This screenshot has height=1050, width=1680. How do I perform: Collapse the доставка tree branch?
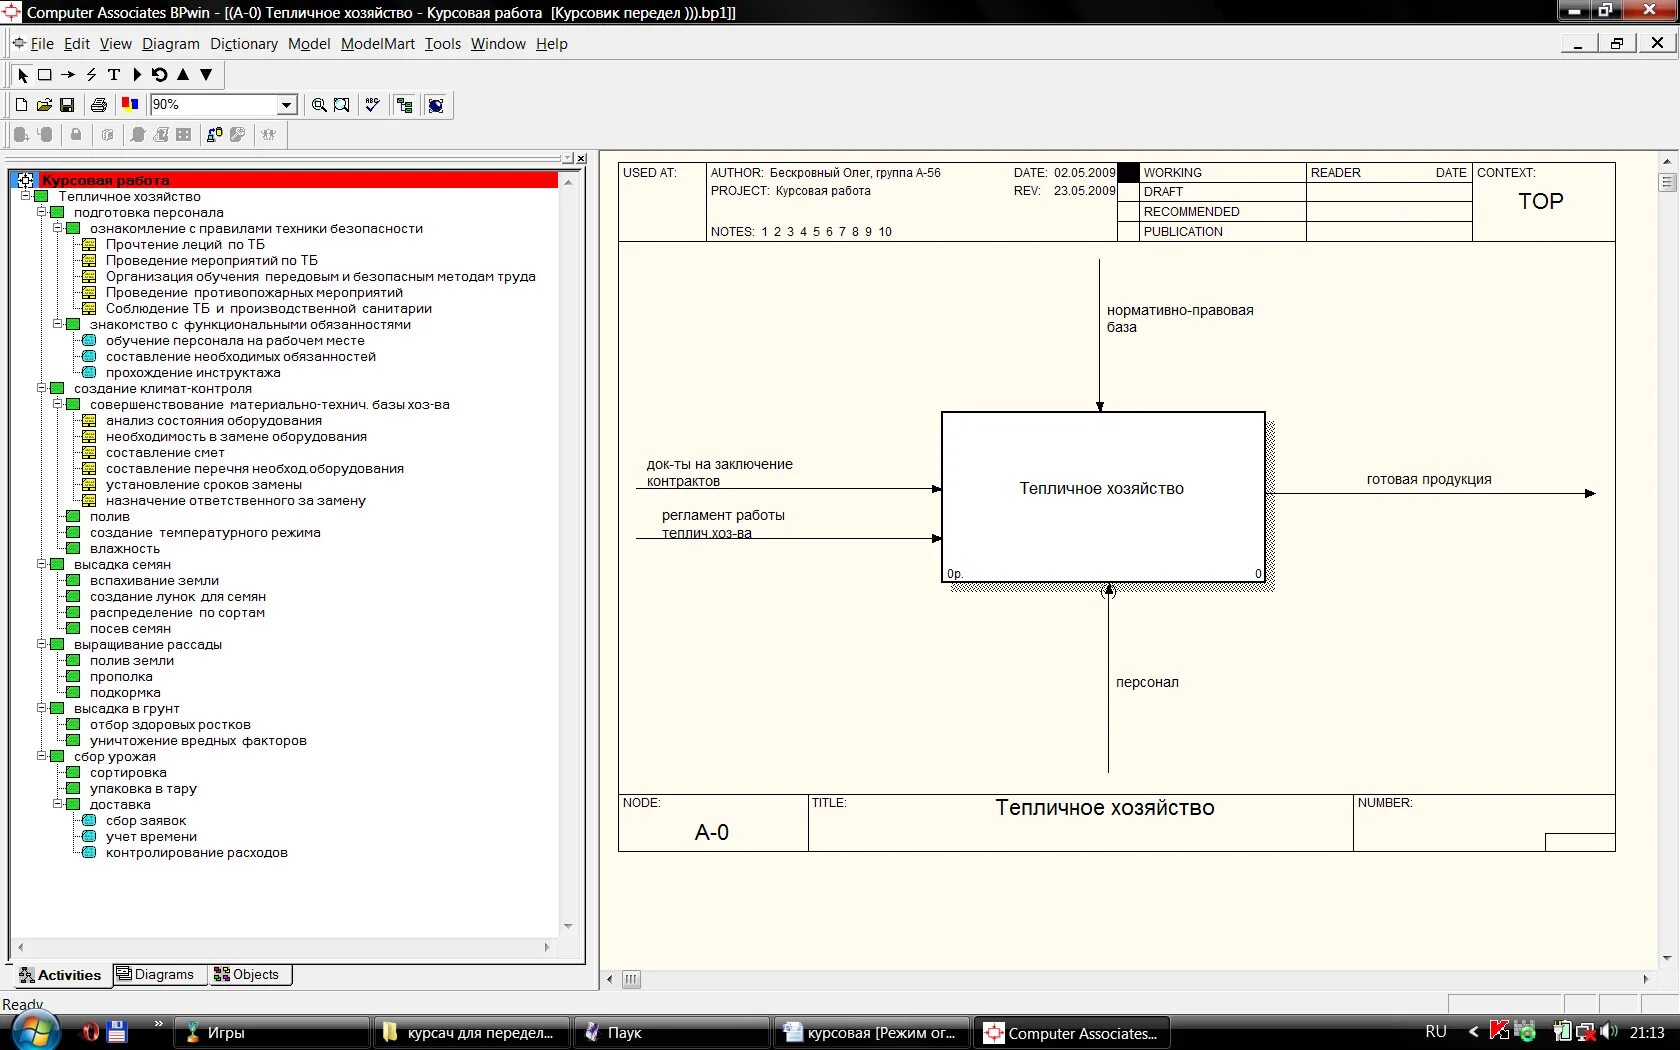click(x=58, y=804)
